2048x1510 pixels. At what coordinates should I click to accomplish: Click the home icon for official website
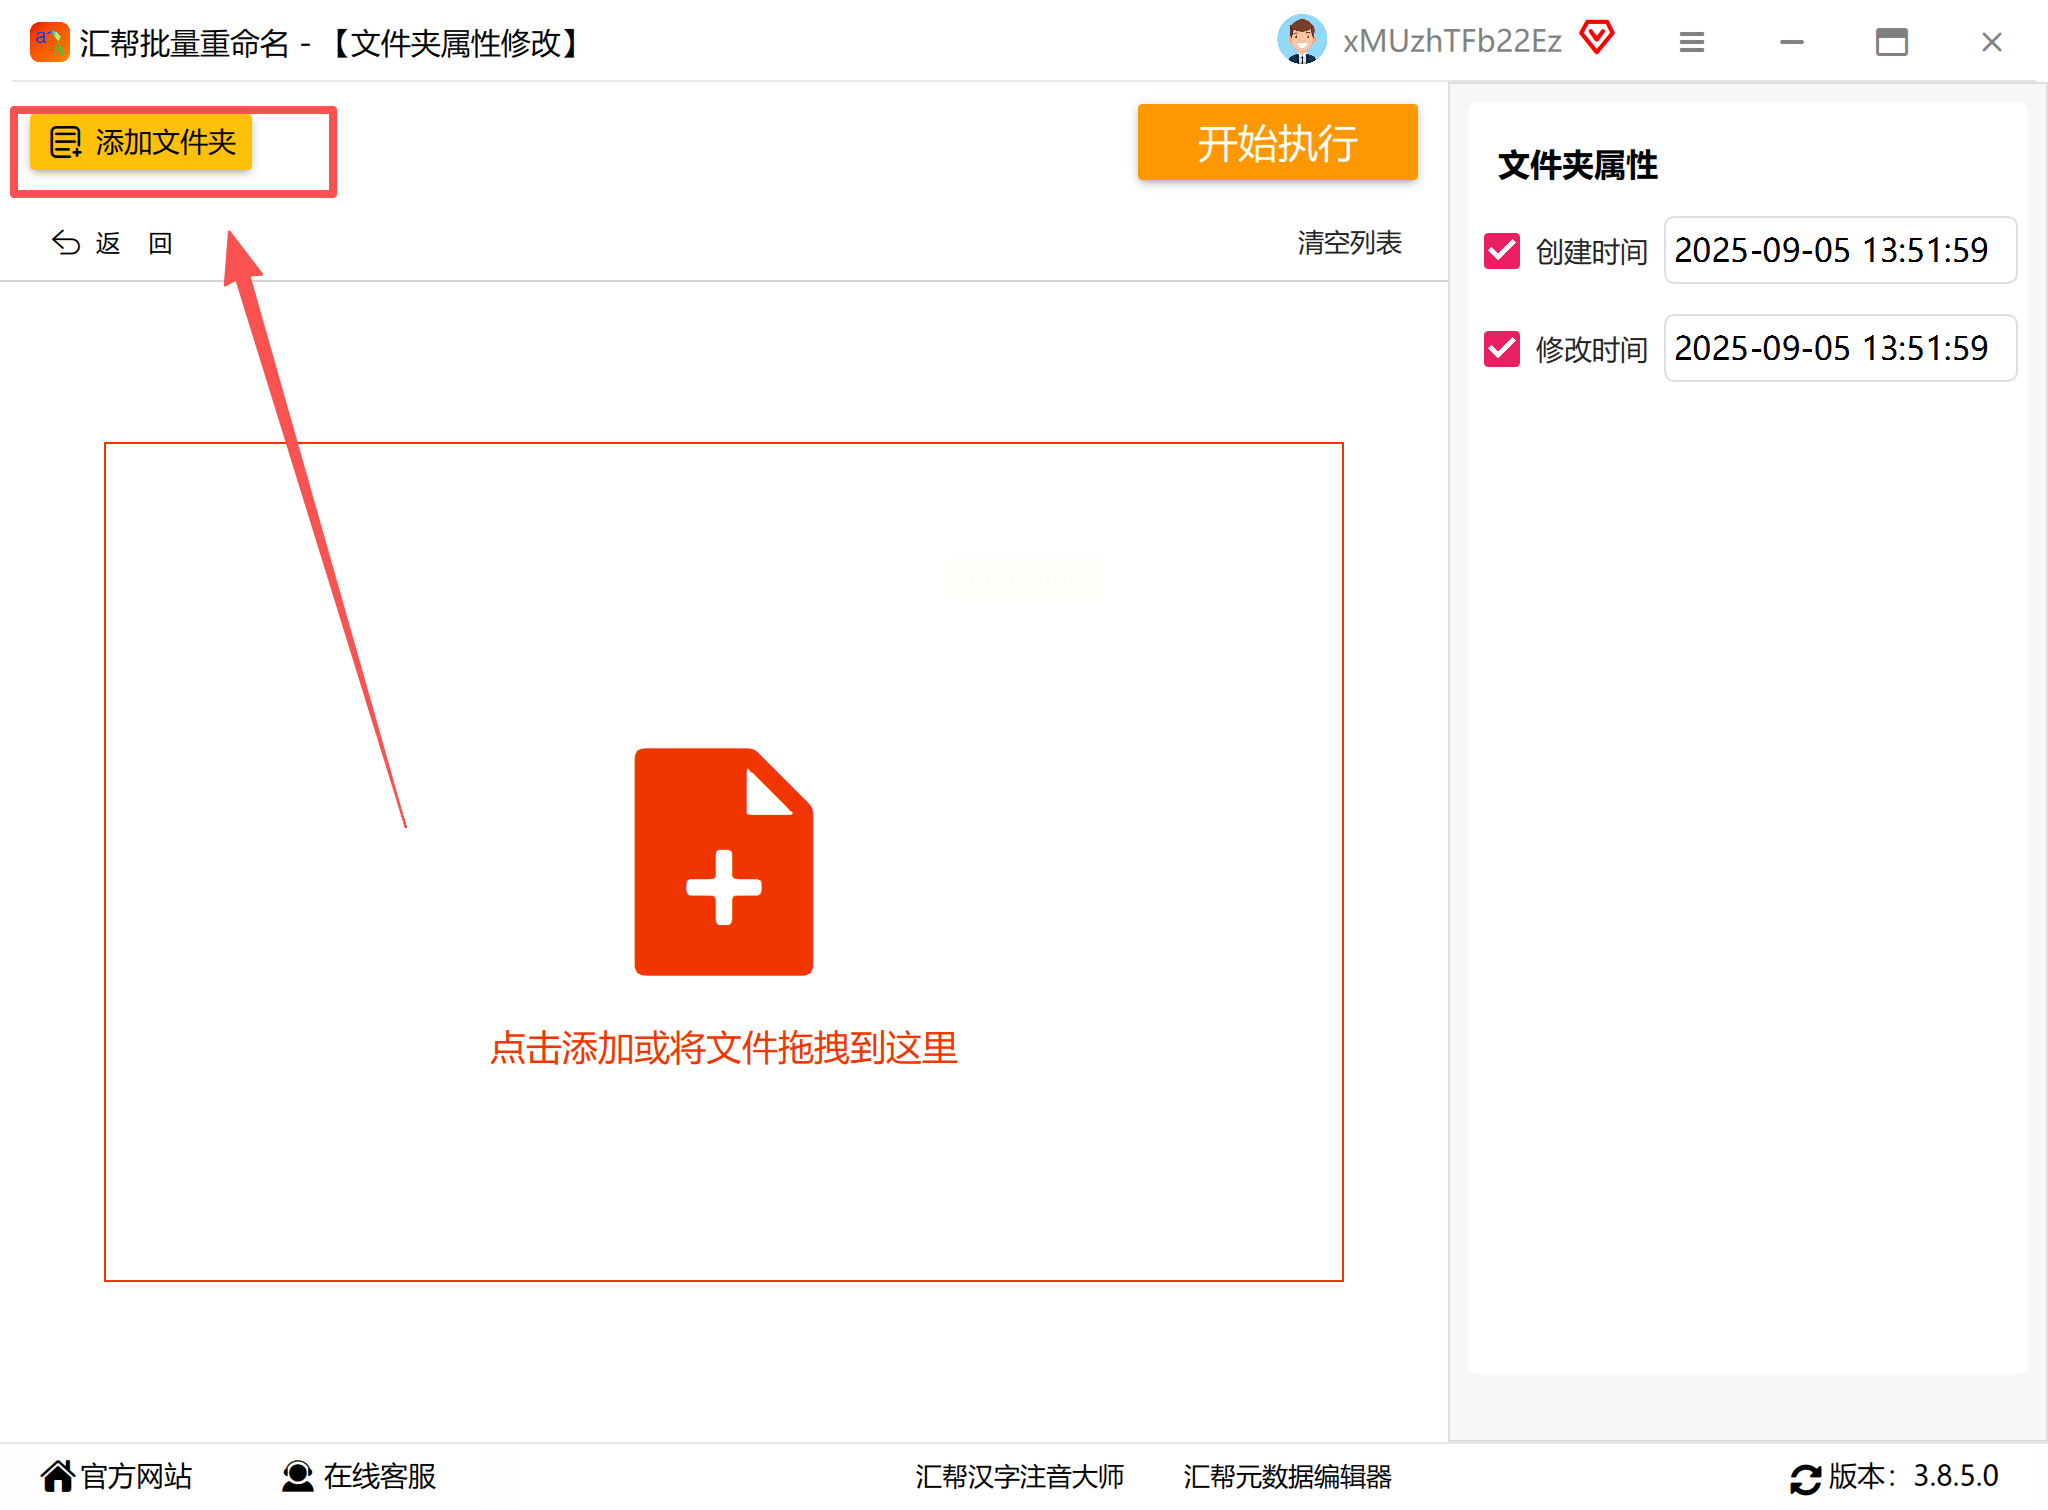pyautogui.click(x=58, y=1475)
